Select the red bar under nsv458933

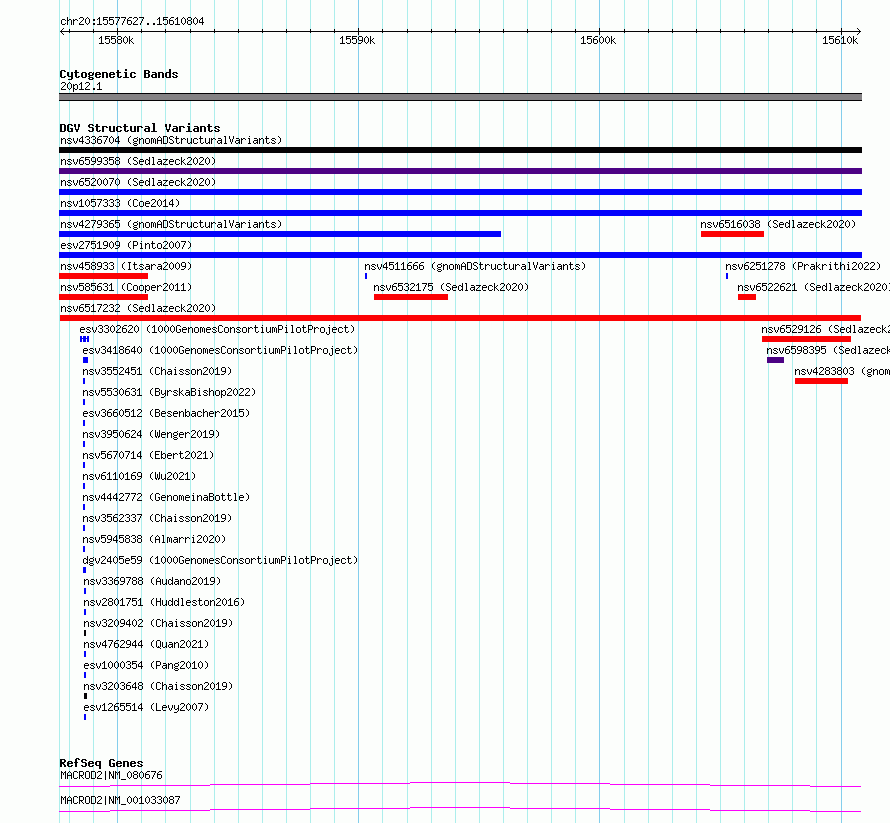pos(103,276)
